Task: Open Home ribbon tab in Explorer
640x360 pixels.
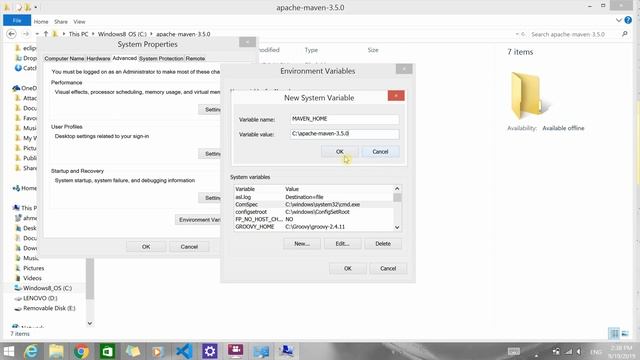Action: tap(41, 22)
